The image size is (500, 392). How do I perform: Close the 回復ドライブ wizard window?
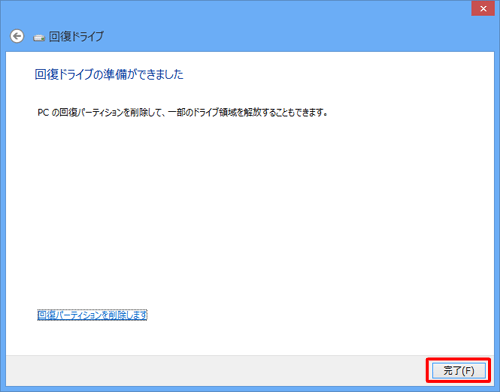pos(483,9)
